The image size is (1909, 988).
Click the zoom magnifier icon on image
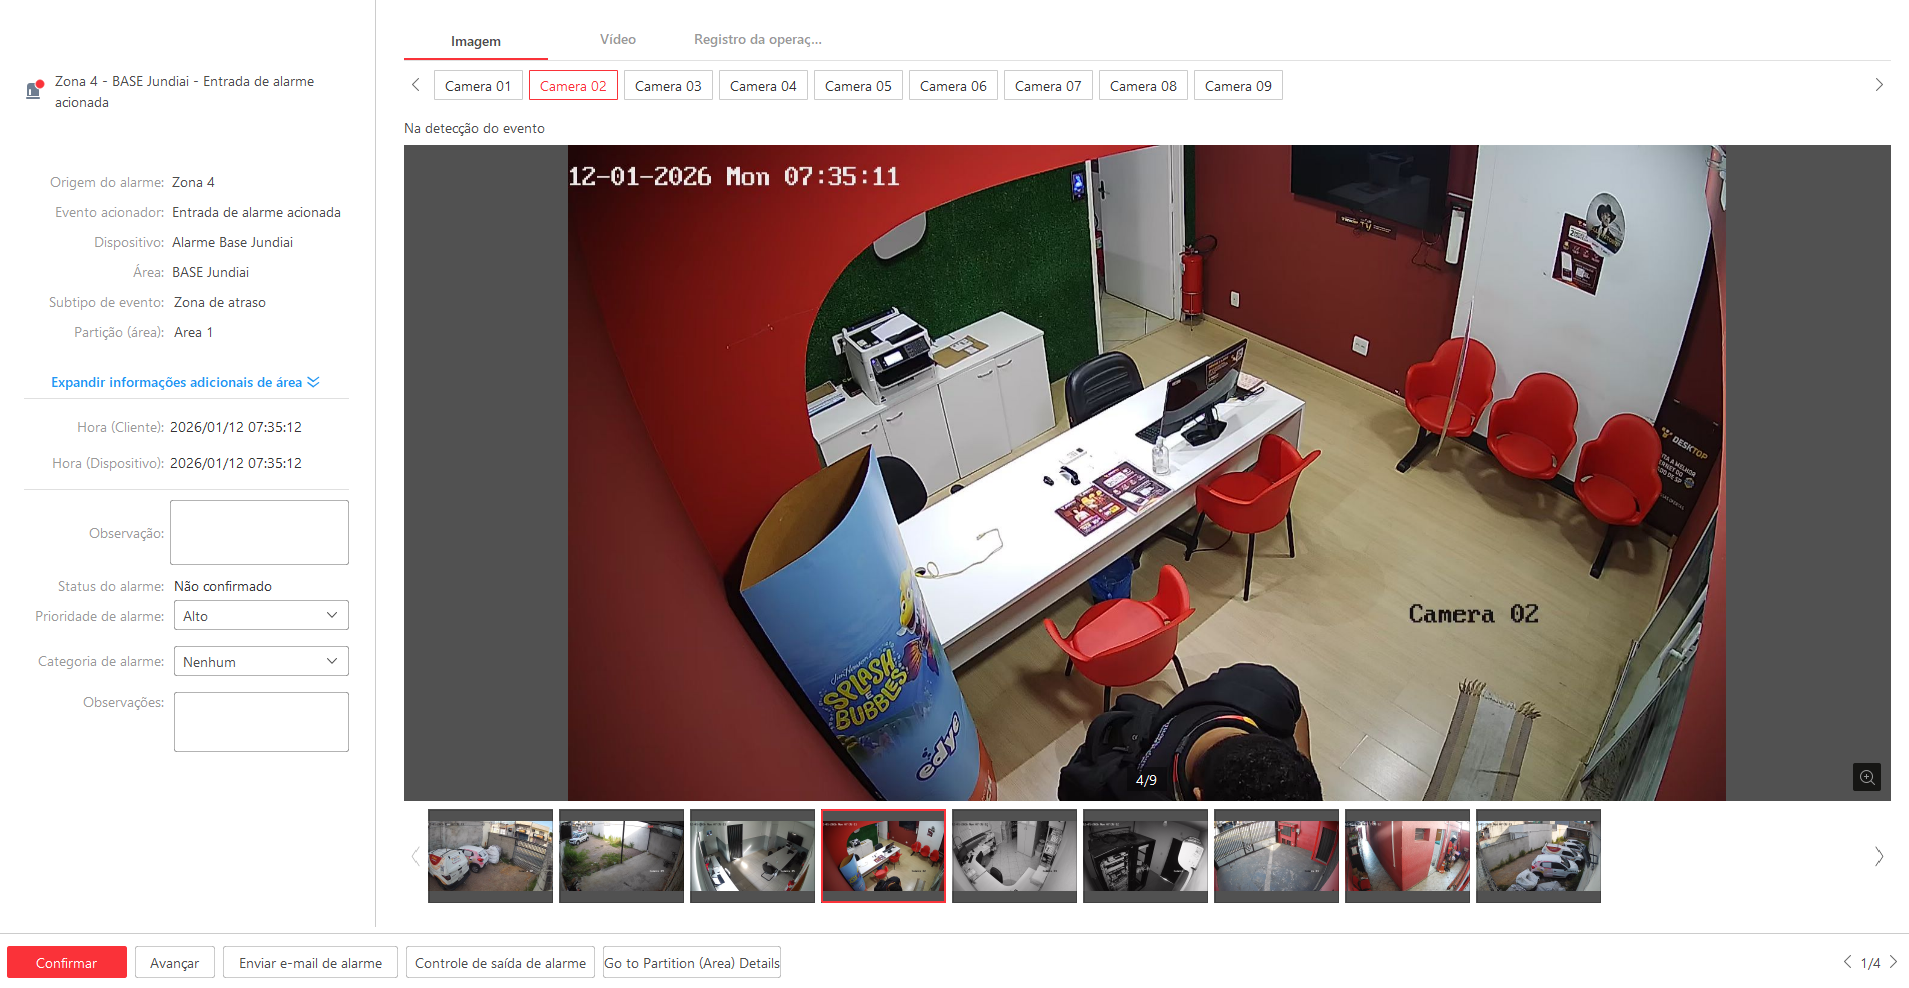coord(1866,777)
